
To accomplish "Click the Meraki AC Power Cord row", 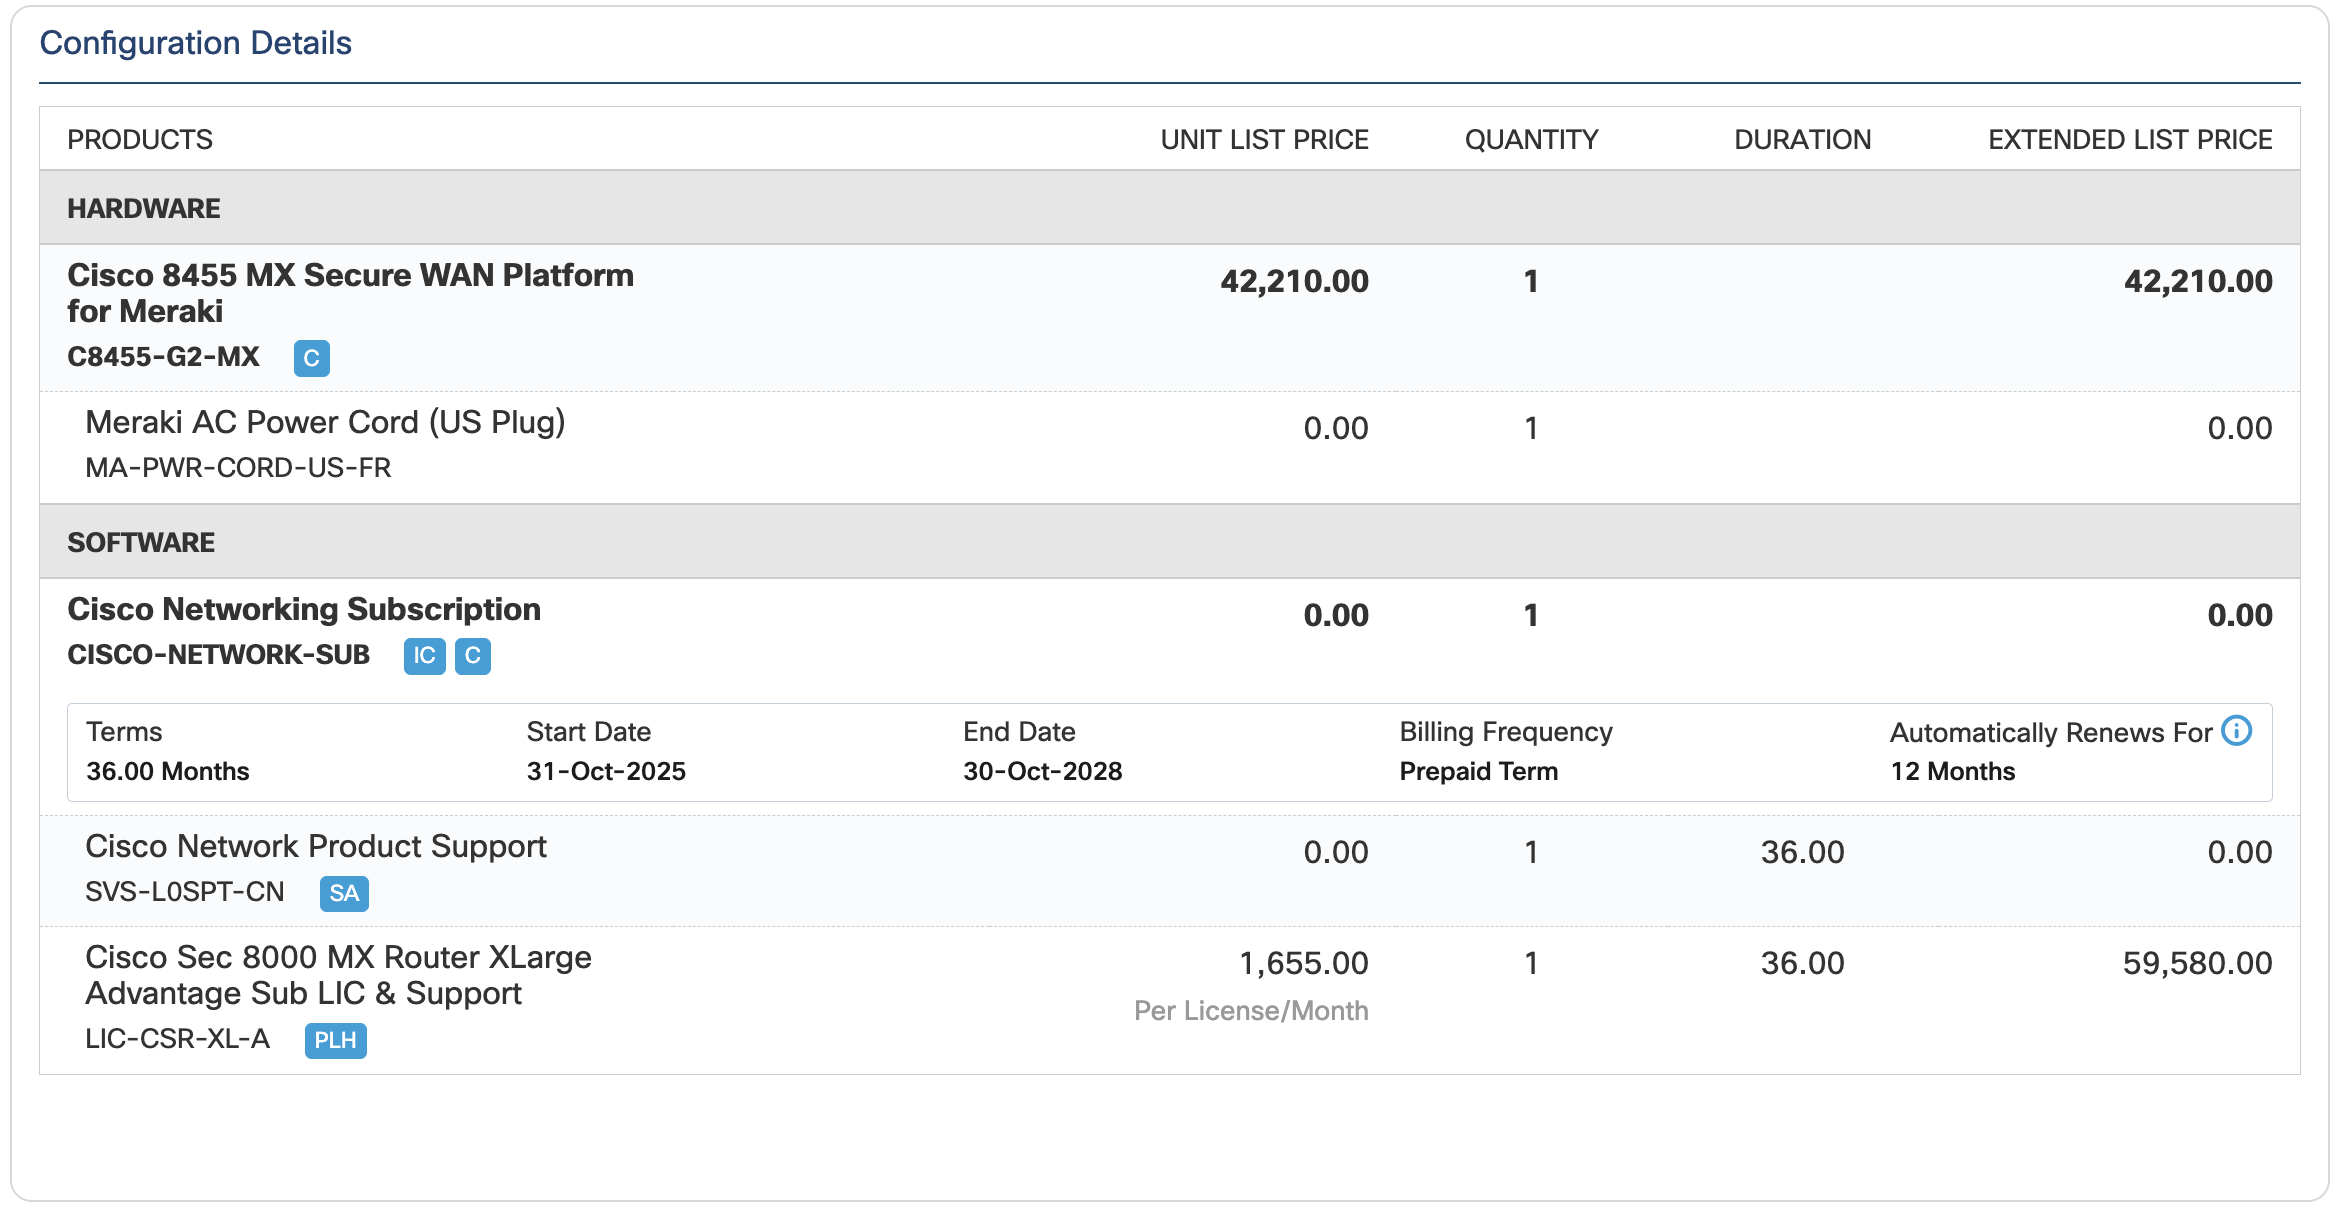I will coord(325,423).
